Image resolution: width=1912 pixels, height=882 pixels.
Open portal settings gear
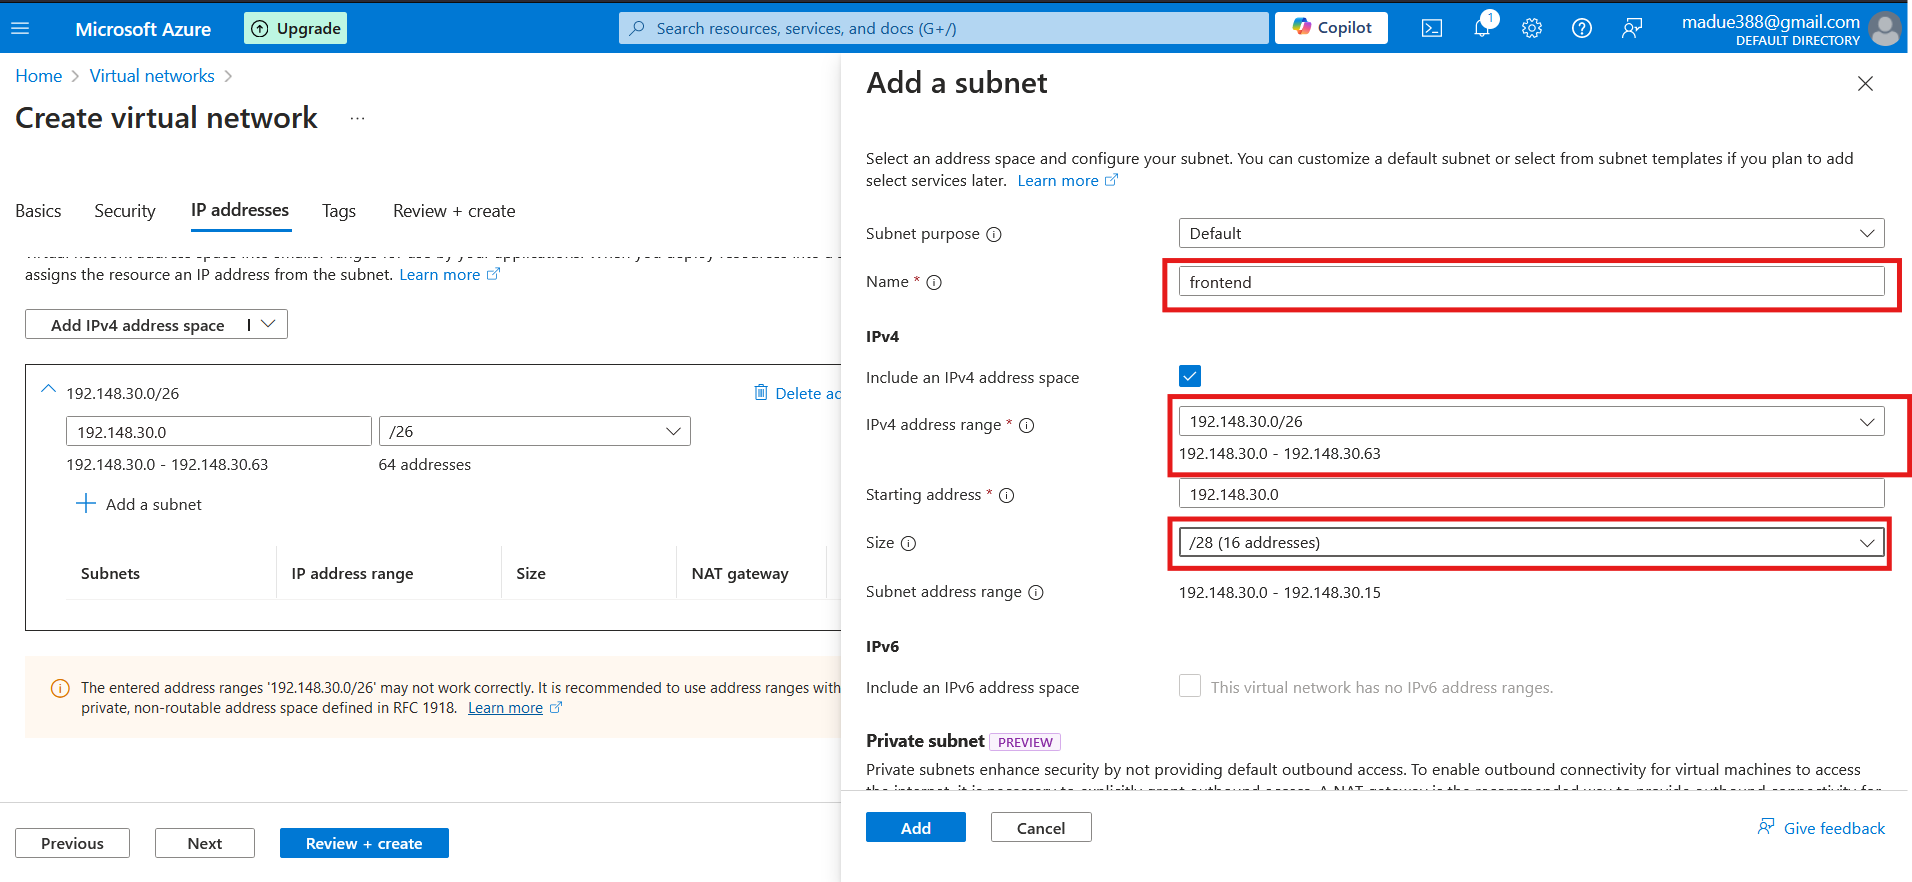[x=1531, y=28]
